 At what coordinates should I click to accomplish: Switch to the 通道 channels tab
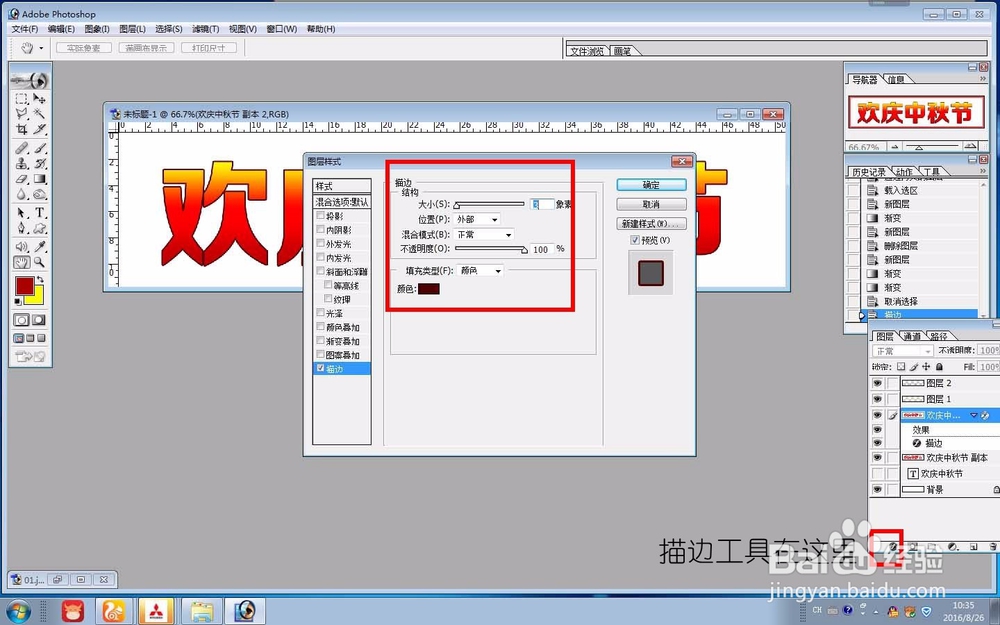point(910,336)
